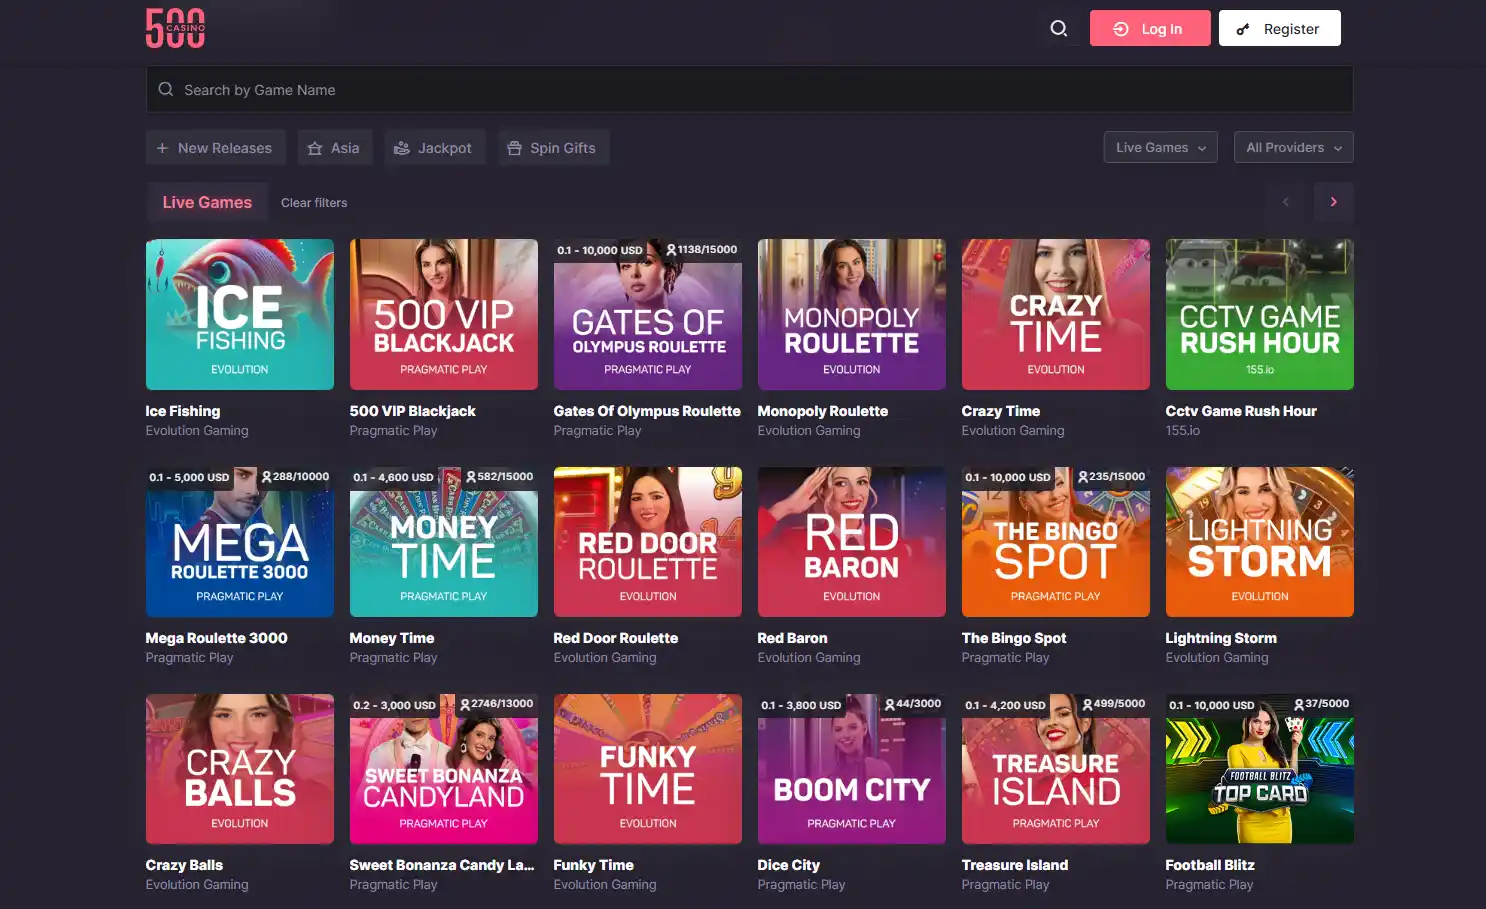Open search via the magnifier icon in header

(1059, 29)
